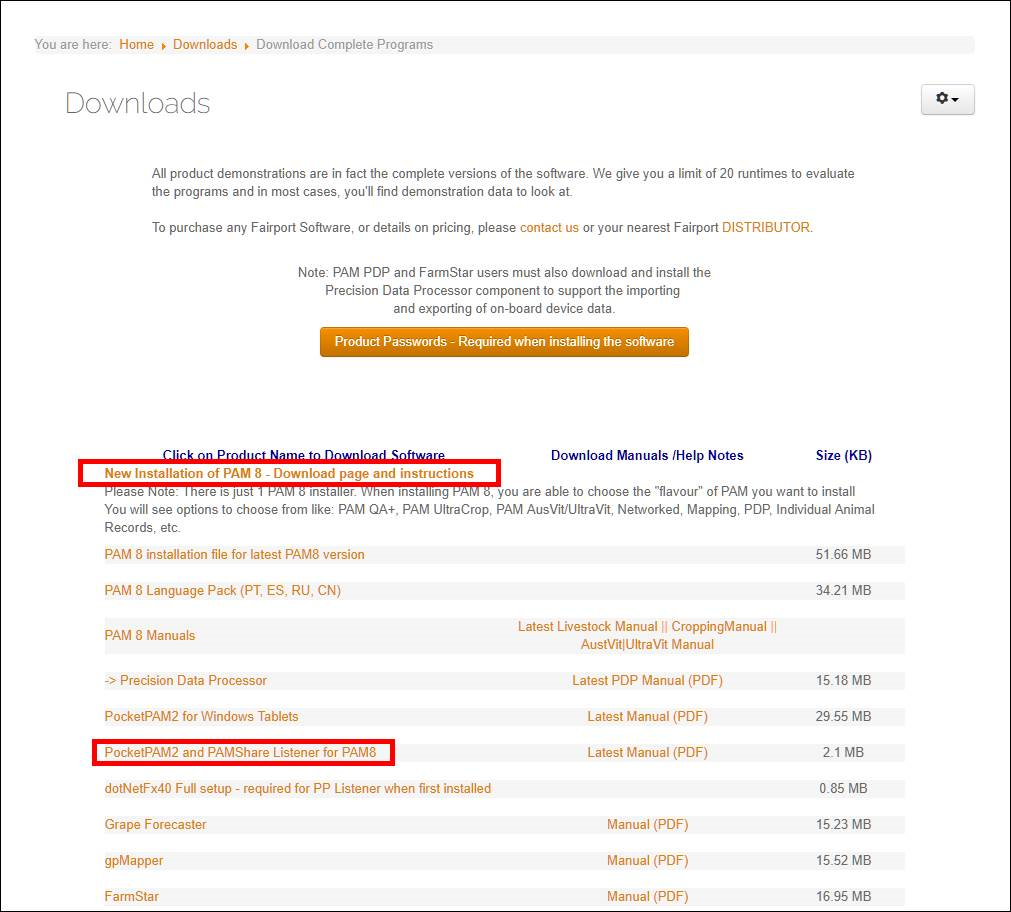Download the gpMapper program

click(x=134, y=861)
